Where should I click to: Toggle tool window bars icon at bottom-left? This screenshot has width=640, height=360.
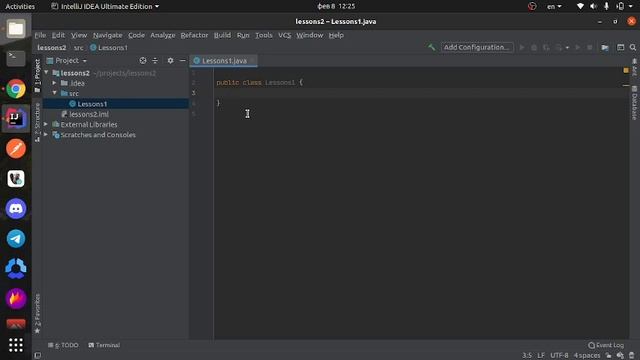click(x=38, y=356)
